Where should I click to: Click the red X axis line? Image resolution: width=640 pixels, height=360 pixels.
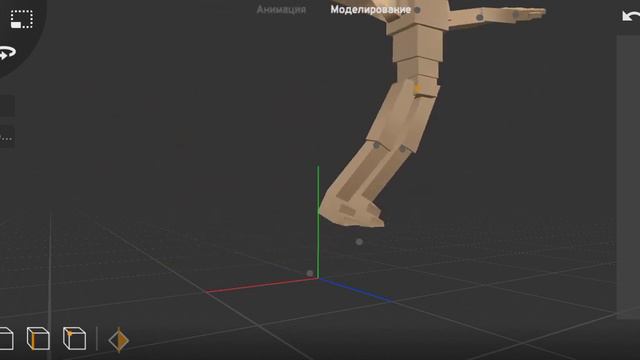point(261,285)
